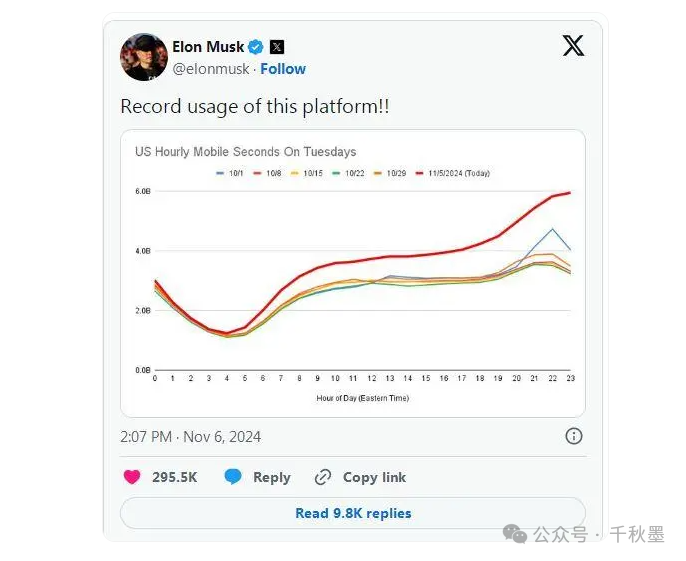The height and width of the screenshot is (561, 686).
Task: Click the Reply text button
Action: [272, 477]
